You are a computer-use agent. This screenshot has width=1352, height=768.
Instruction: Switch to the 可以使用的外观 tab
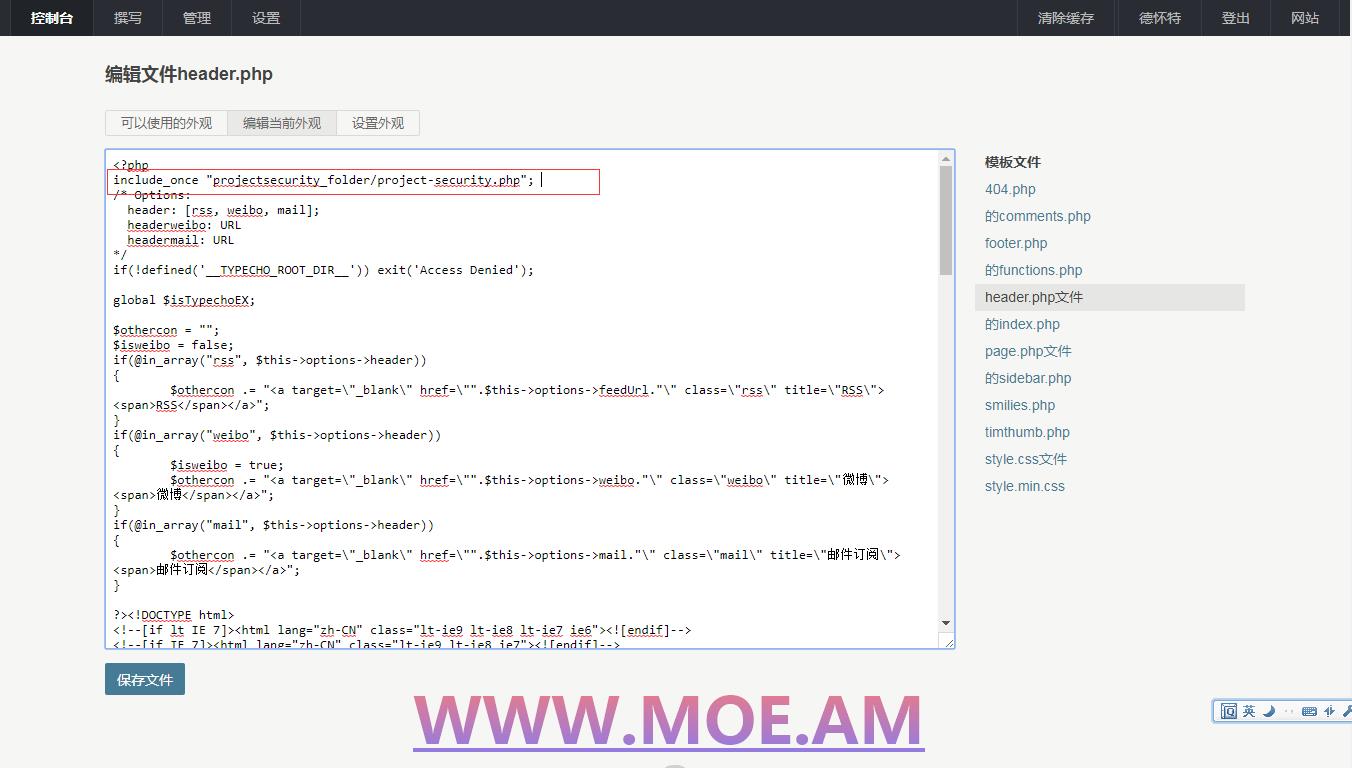[167, 123]
